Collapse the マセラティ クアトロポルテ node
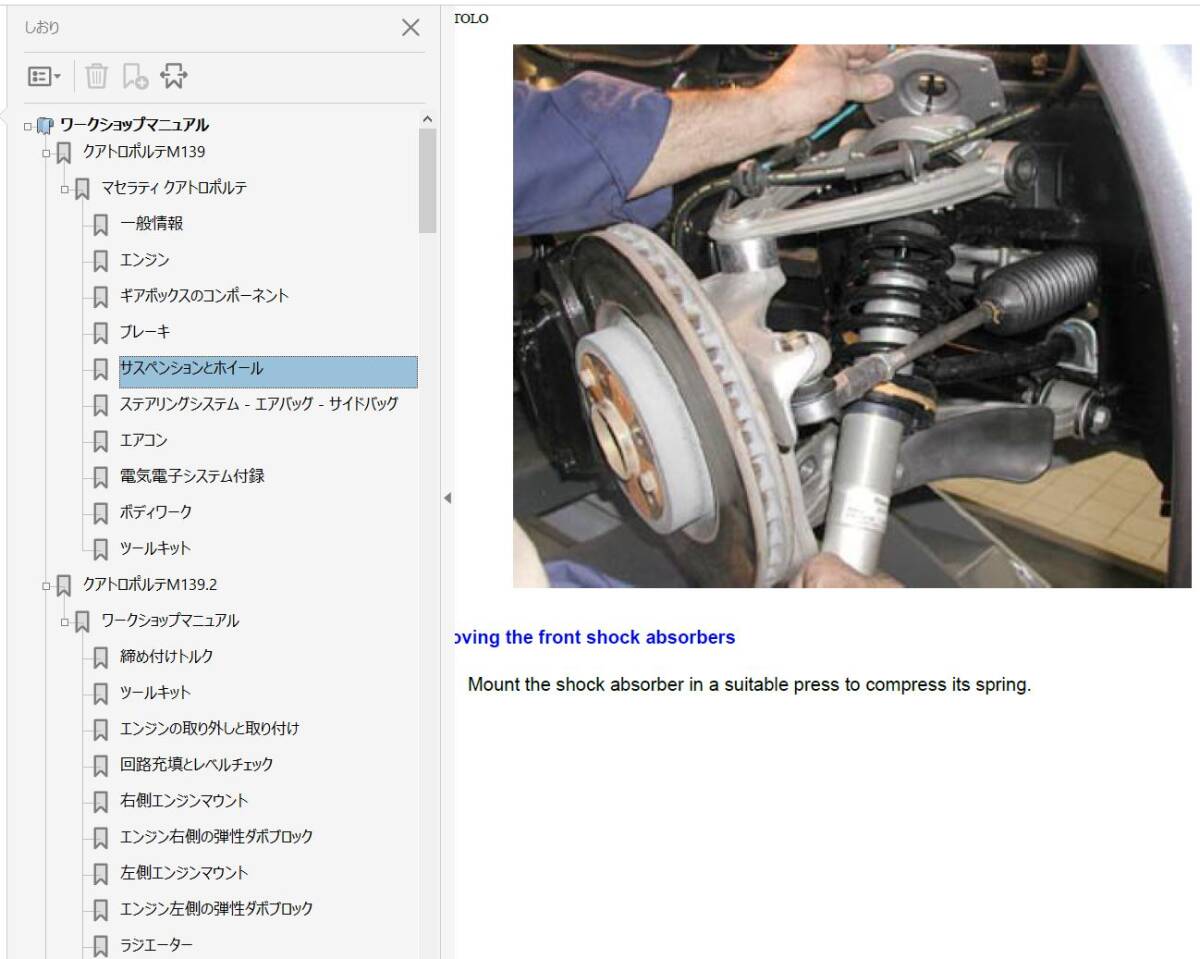1200x959 pixels. [64, 189]
